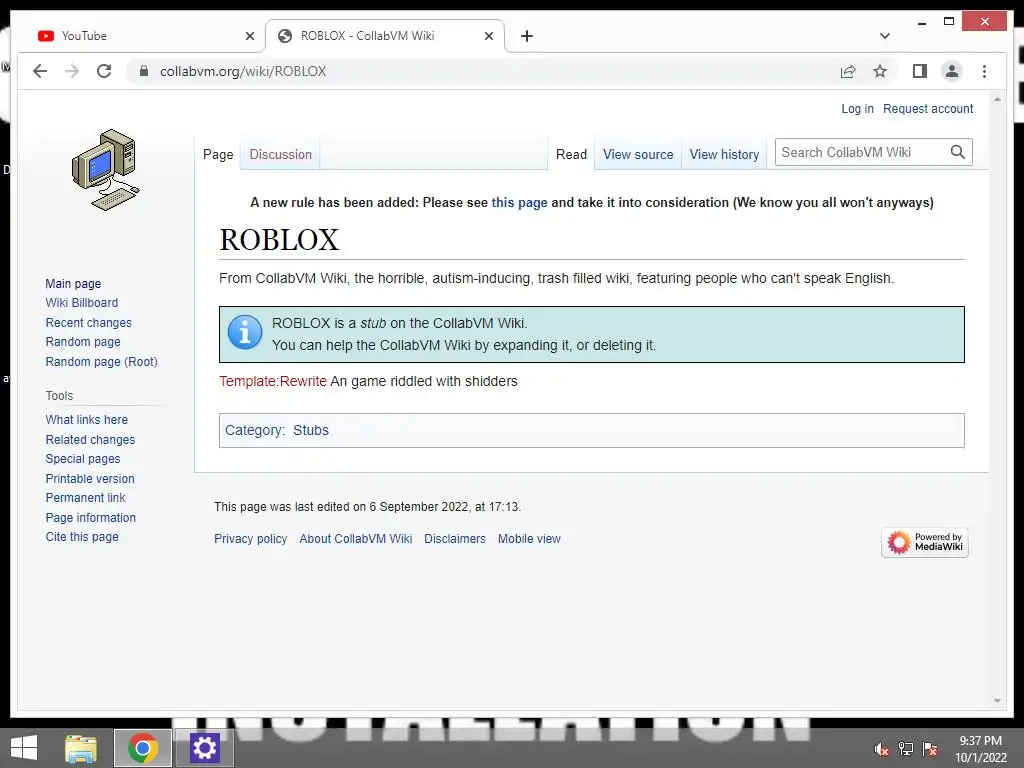Open Recent changes in sidebar
The image size is (1024, 768).
click(x=88, y=323)
